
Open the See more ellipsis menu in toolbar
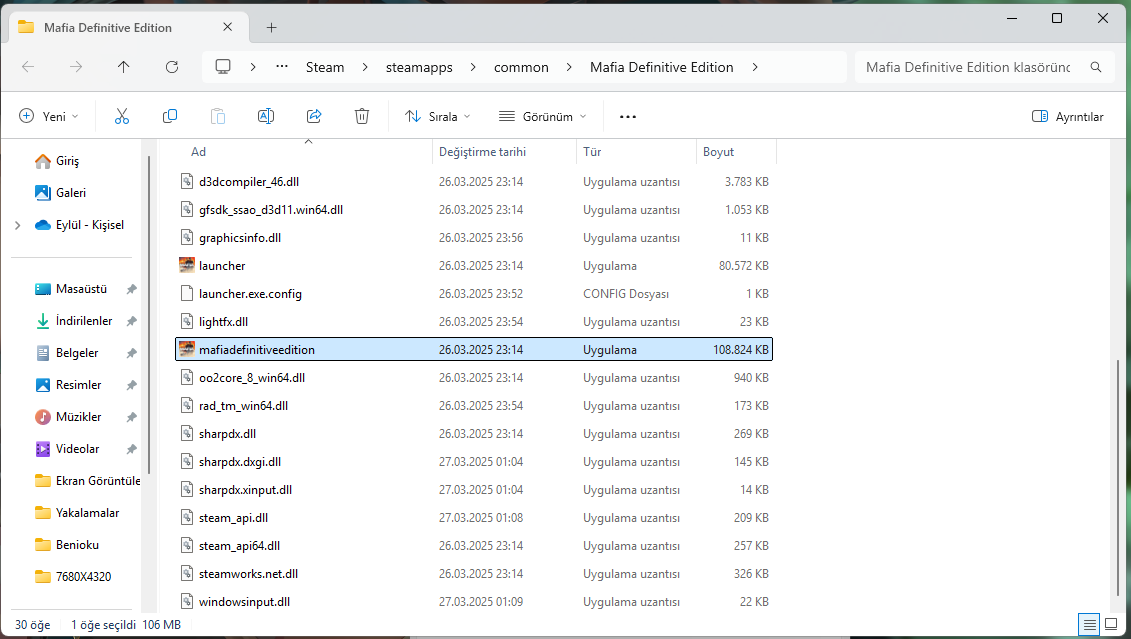coord(628,117)
